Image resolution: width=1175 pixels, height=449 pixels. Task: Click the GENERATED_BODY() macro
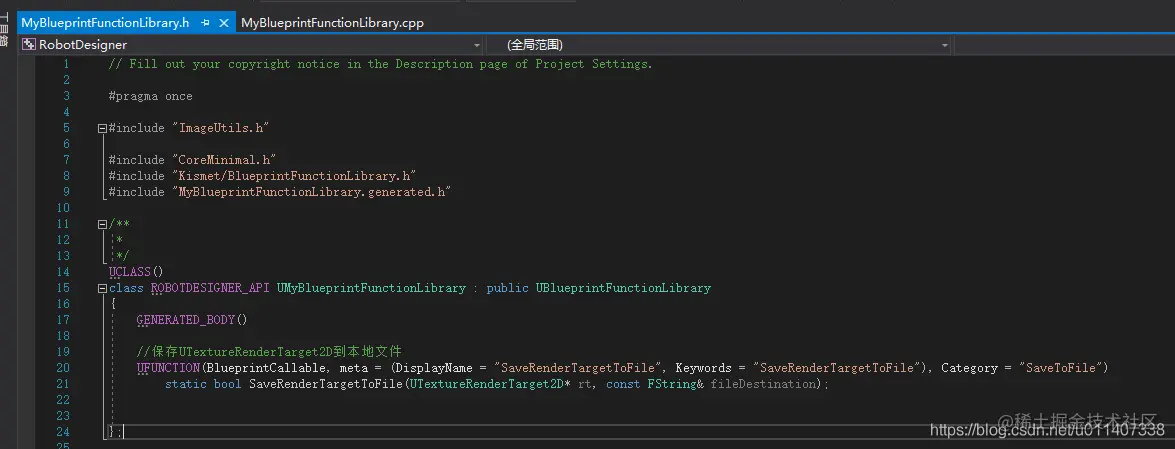click(x=192, y=320)
